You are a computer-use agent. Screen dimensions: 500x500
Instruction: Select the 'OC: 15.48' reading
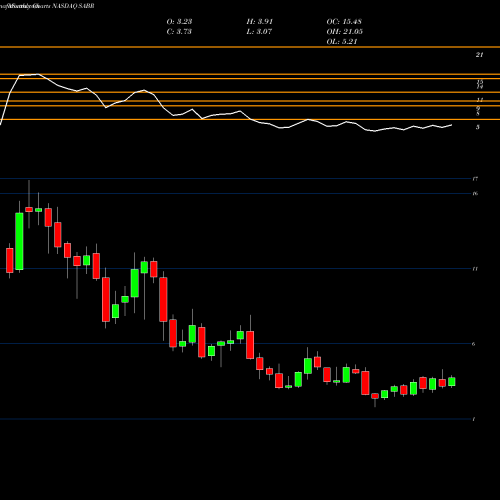click(x=344, y=22)
